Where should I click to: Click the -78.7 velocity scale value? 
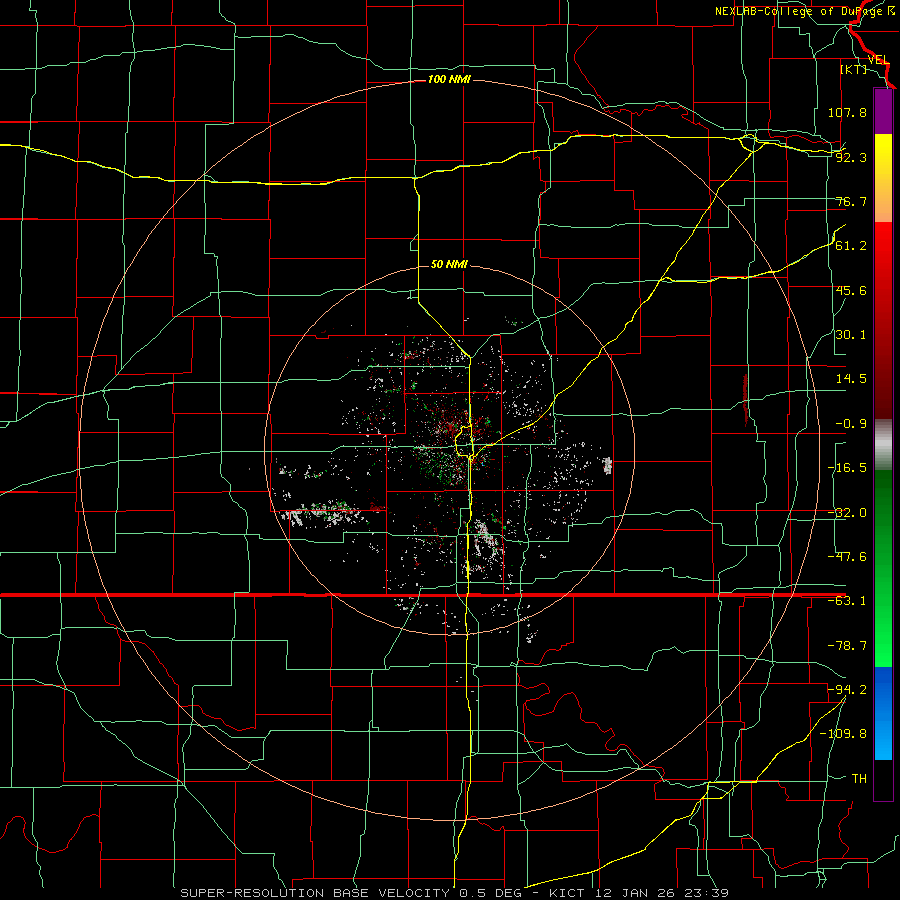[847, 646]
